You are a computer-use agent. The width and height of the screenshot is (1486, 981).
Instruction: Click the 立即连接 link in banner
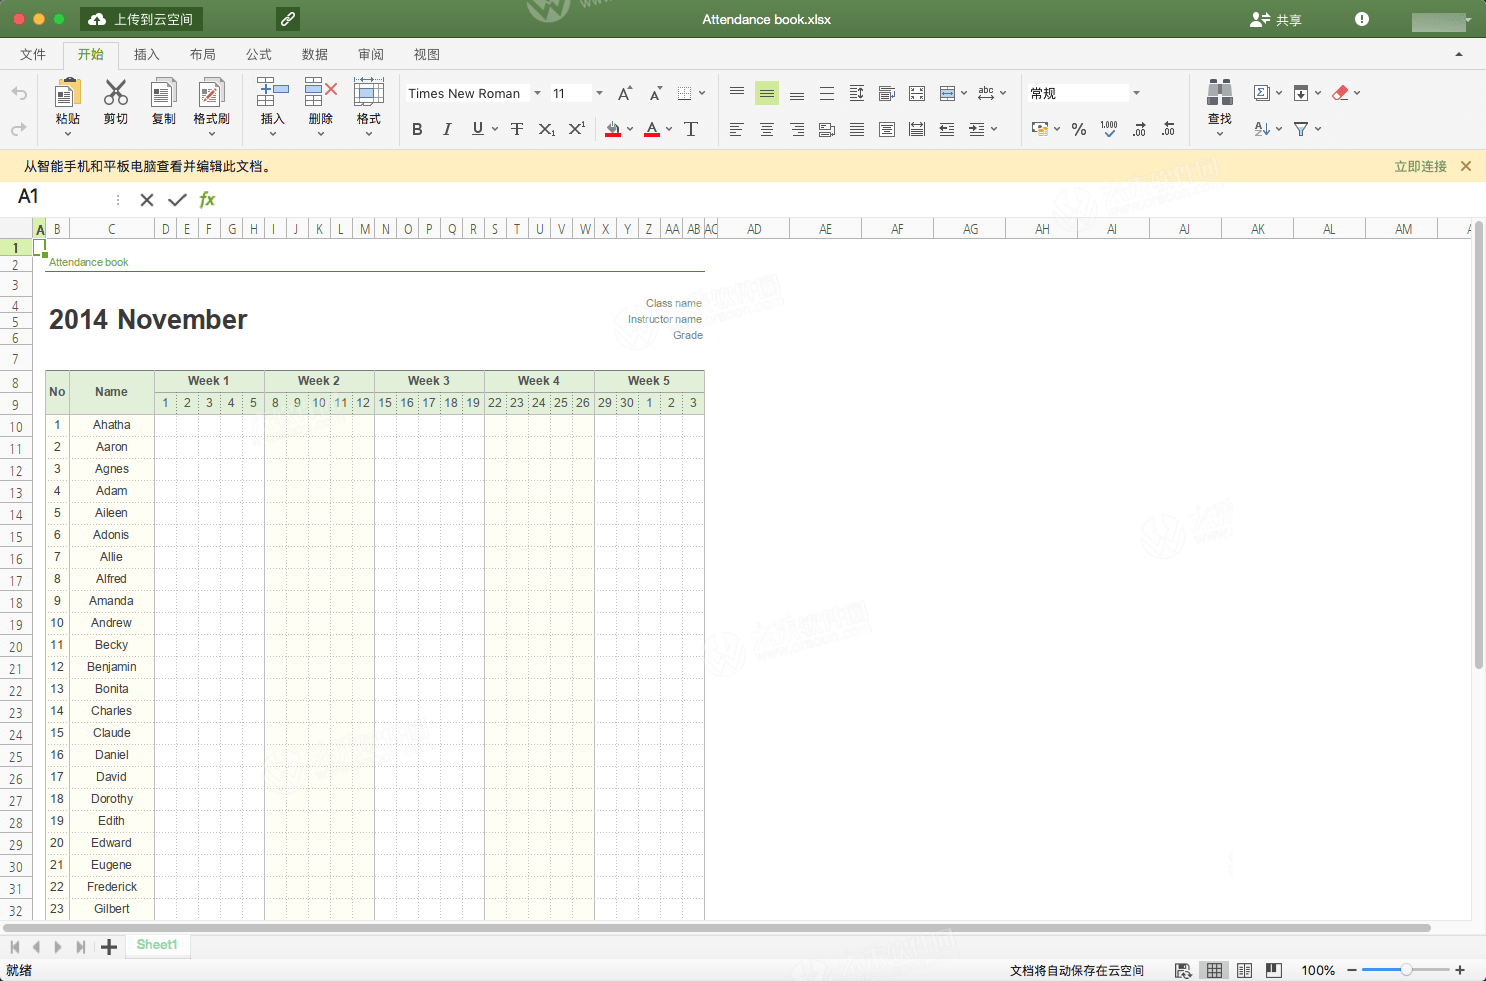[1420, 166]
